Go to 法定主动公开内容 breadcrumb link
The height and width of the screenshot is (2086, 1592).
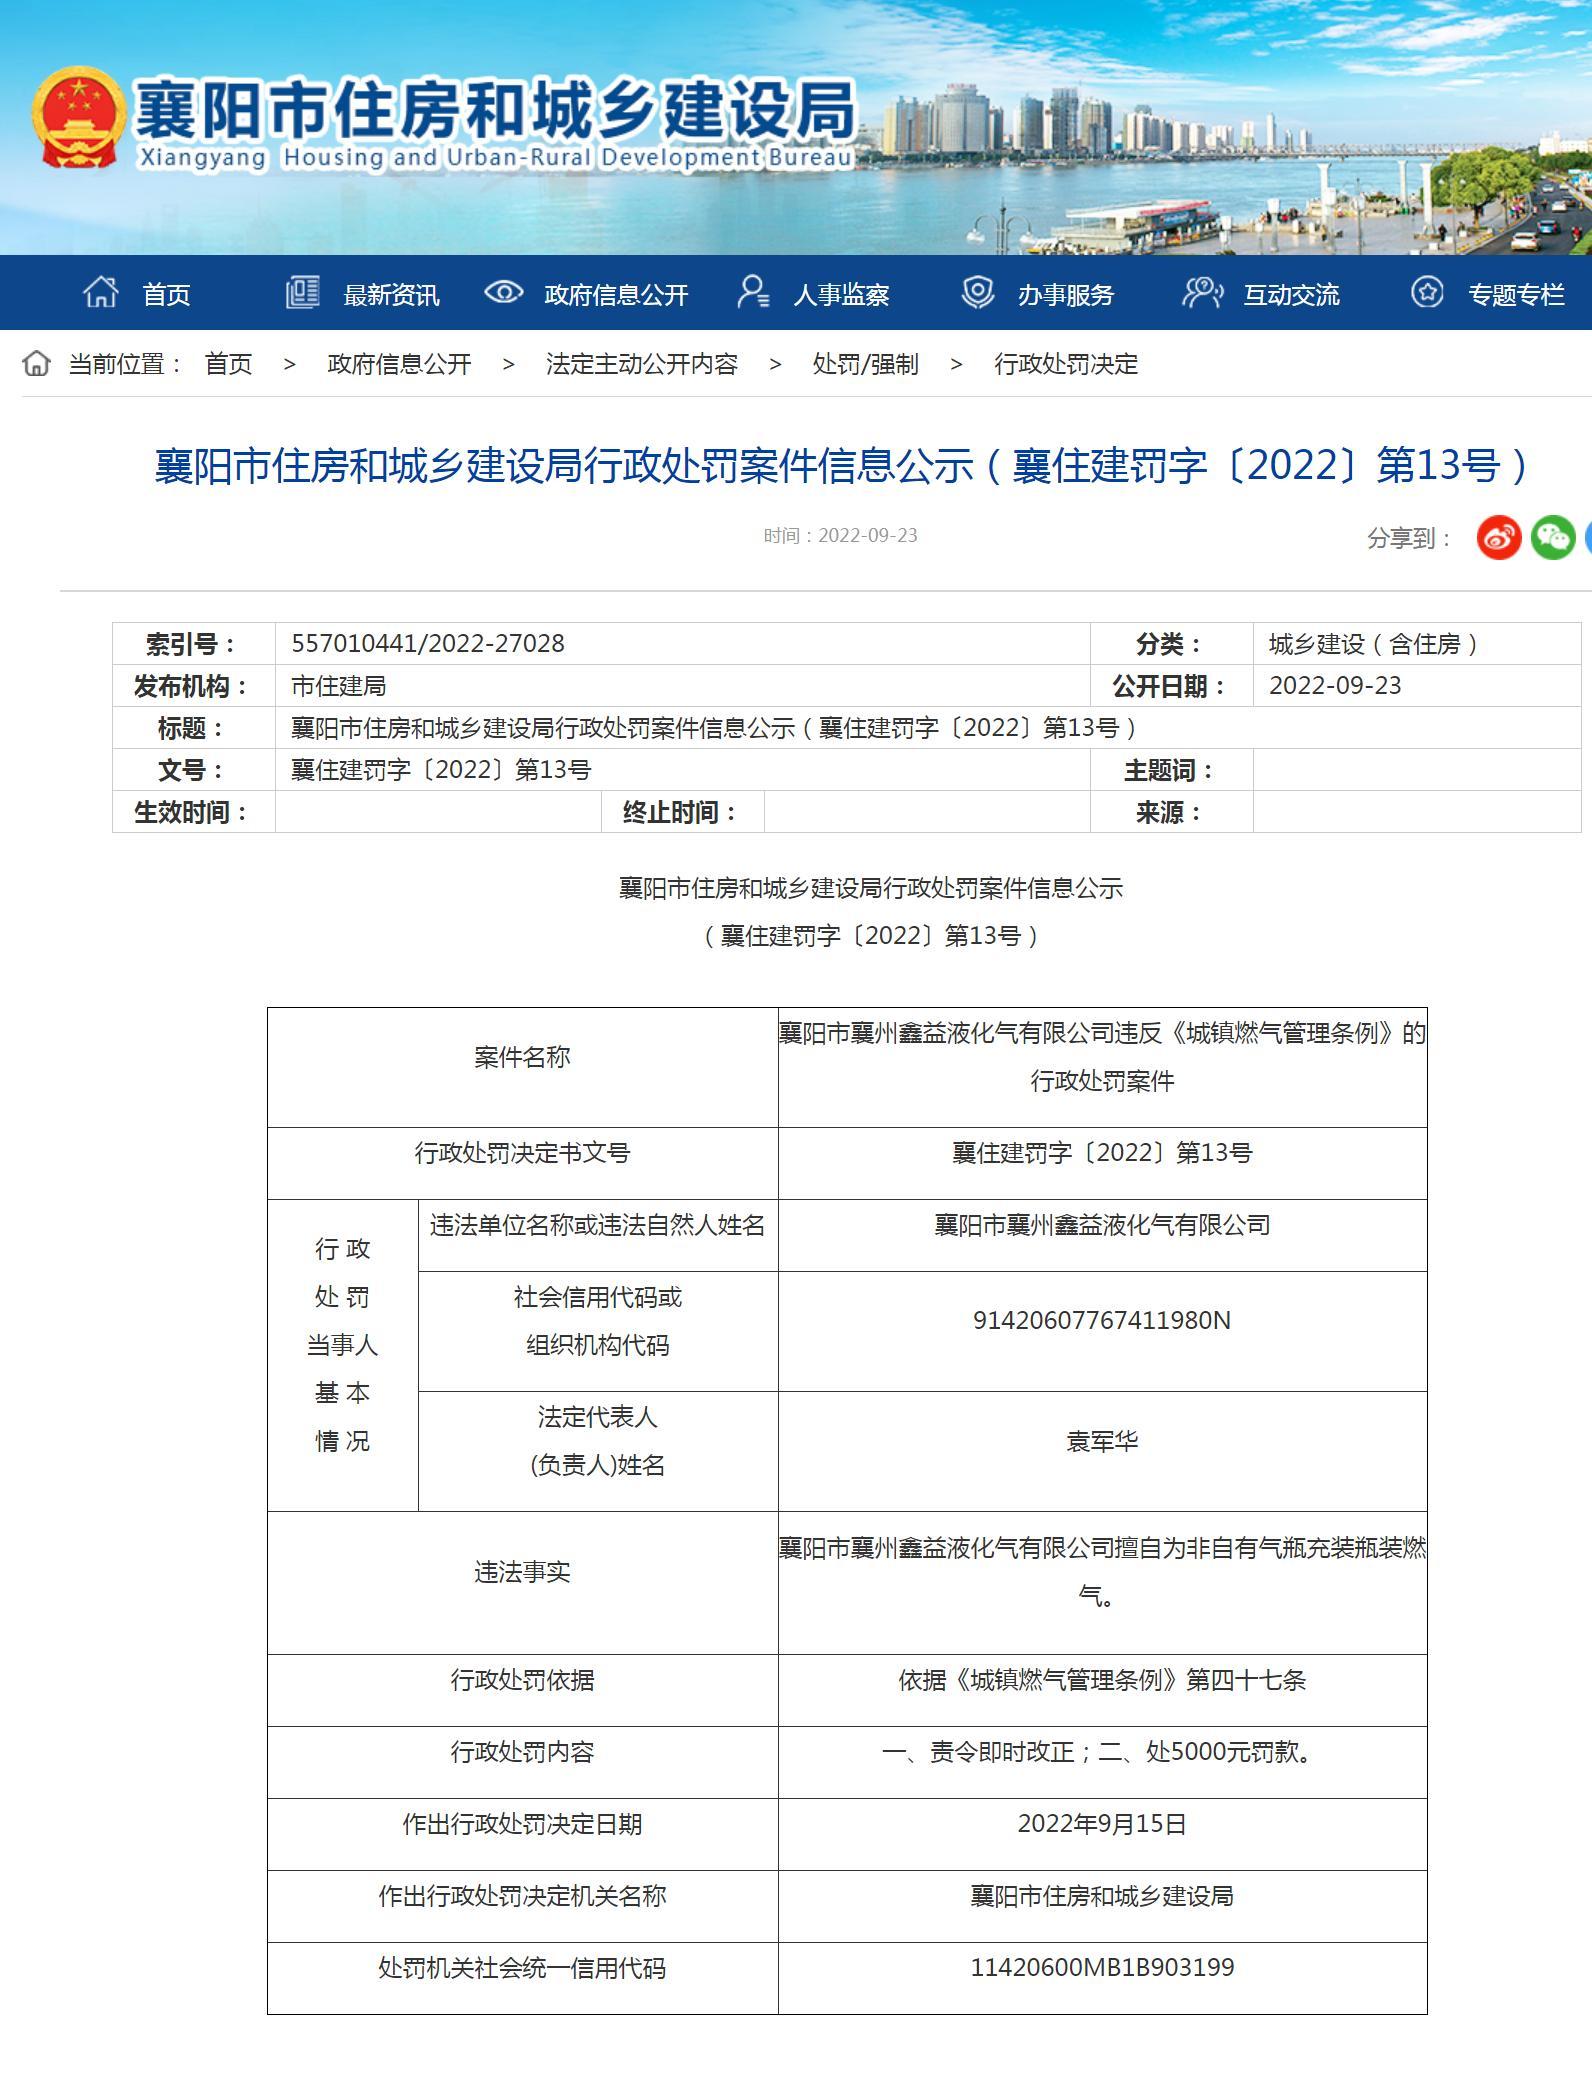click(x=642, y=364)
